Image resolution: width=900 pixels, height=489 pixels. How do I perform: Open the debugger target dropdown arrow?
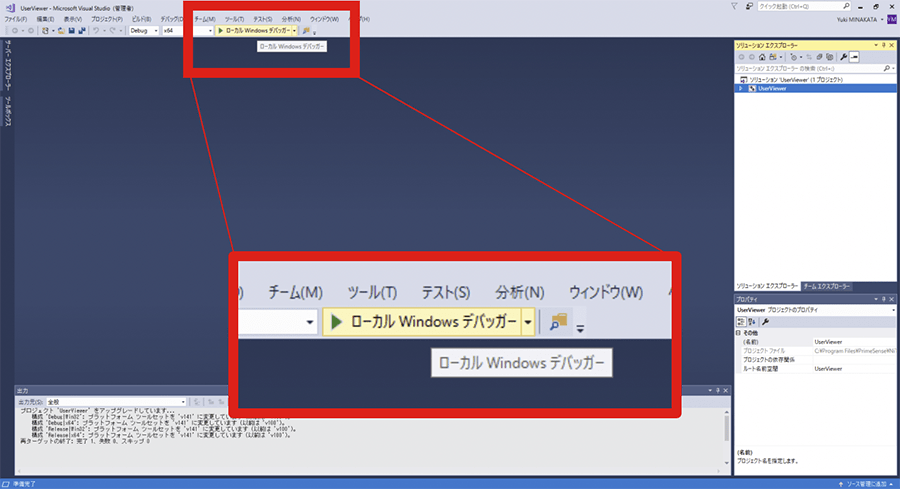pos(294,30)
